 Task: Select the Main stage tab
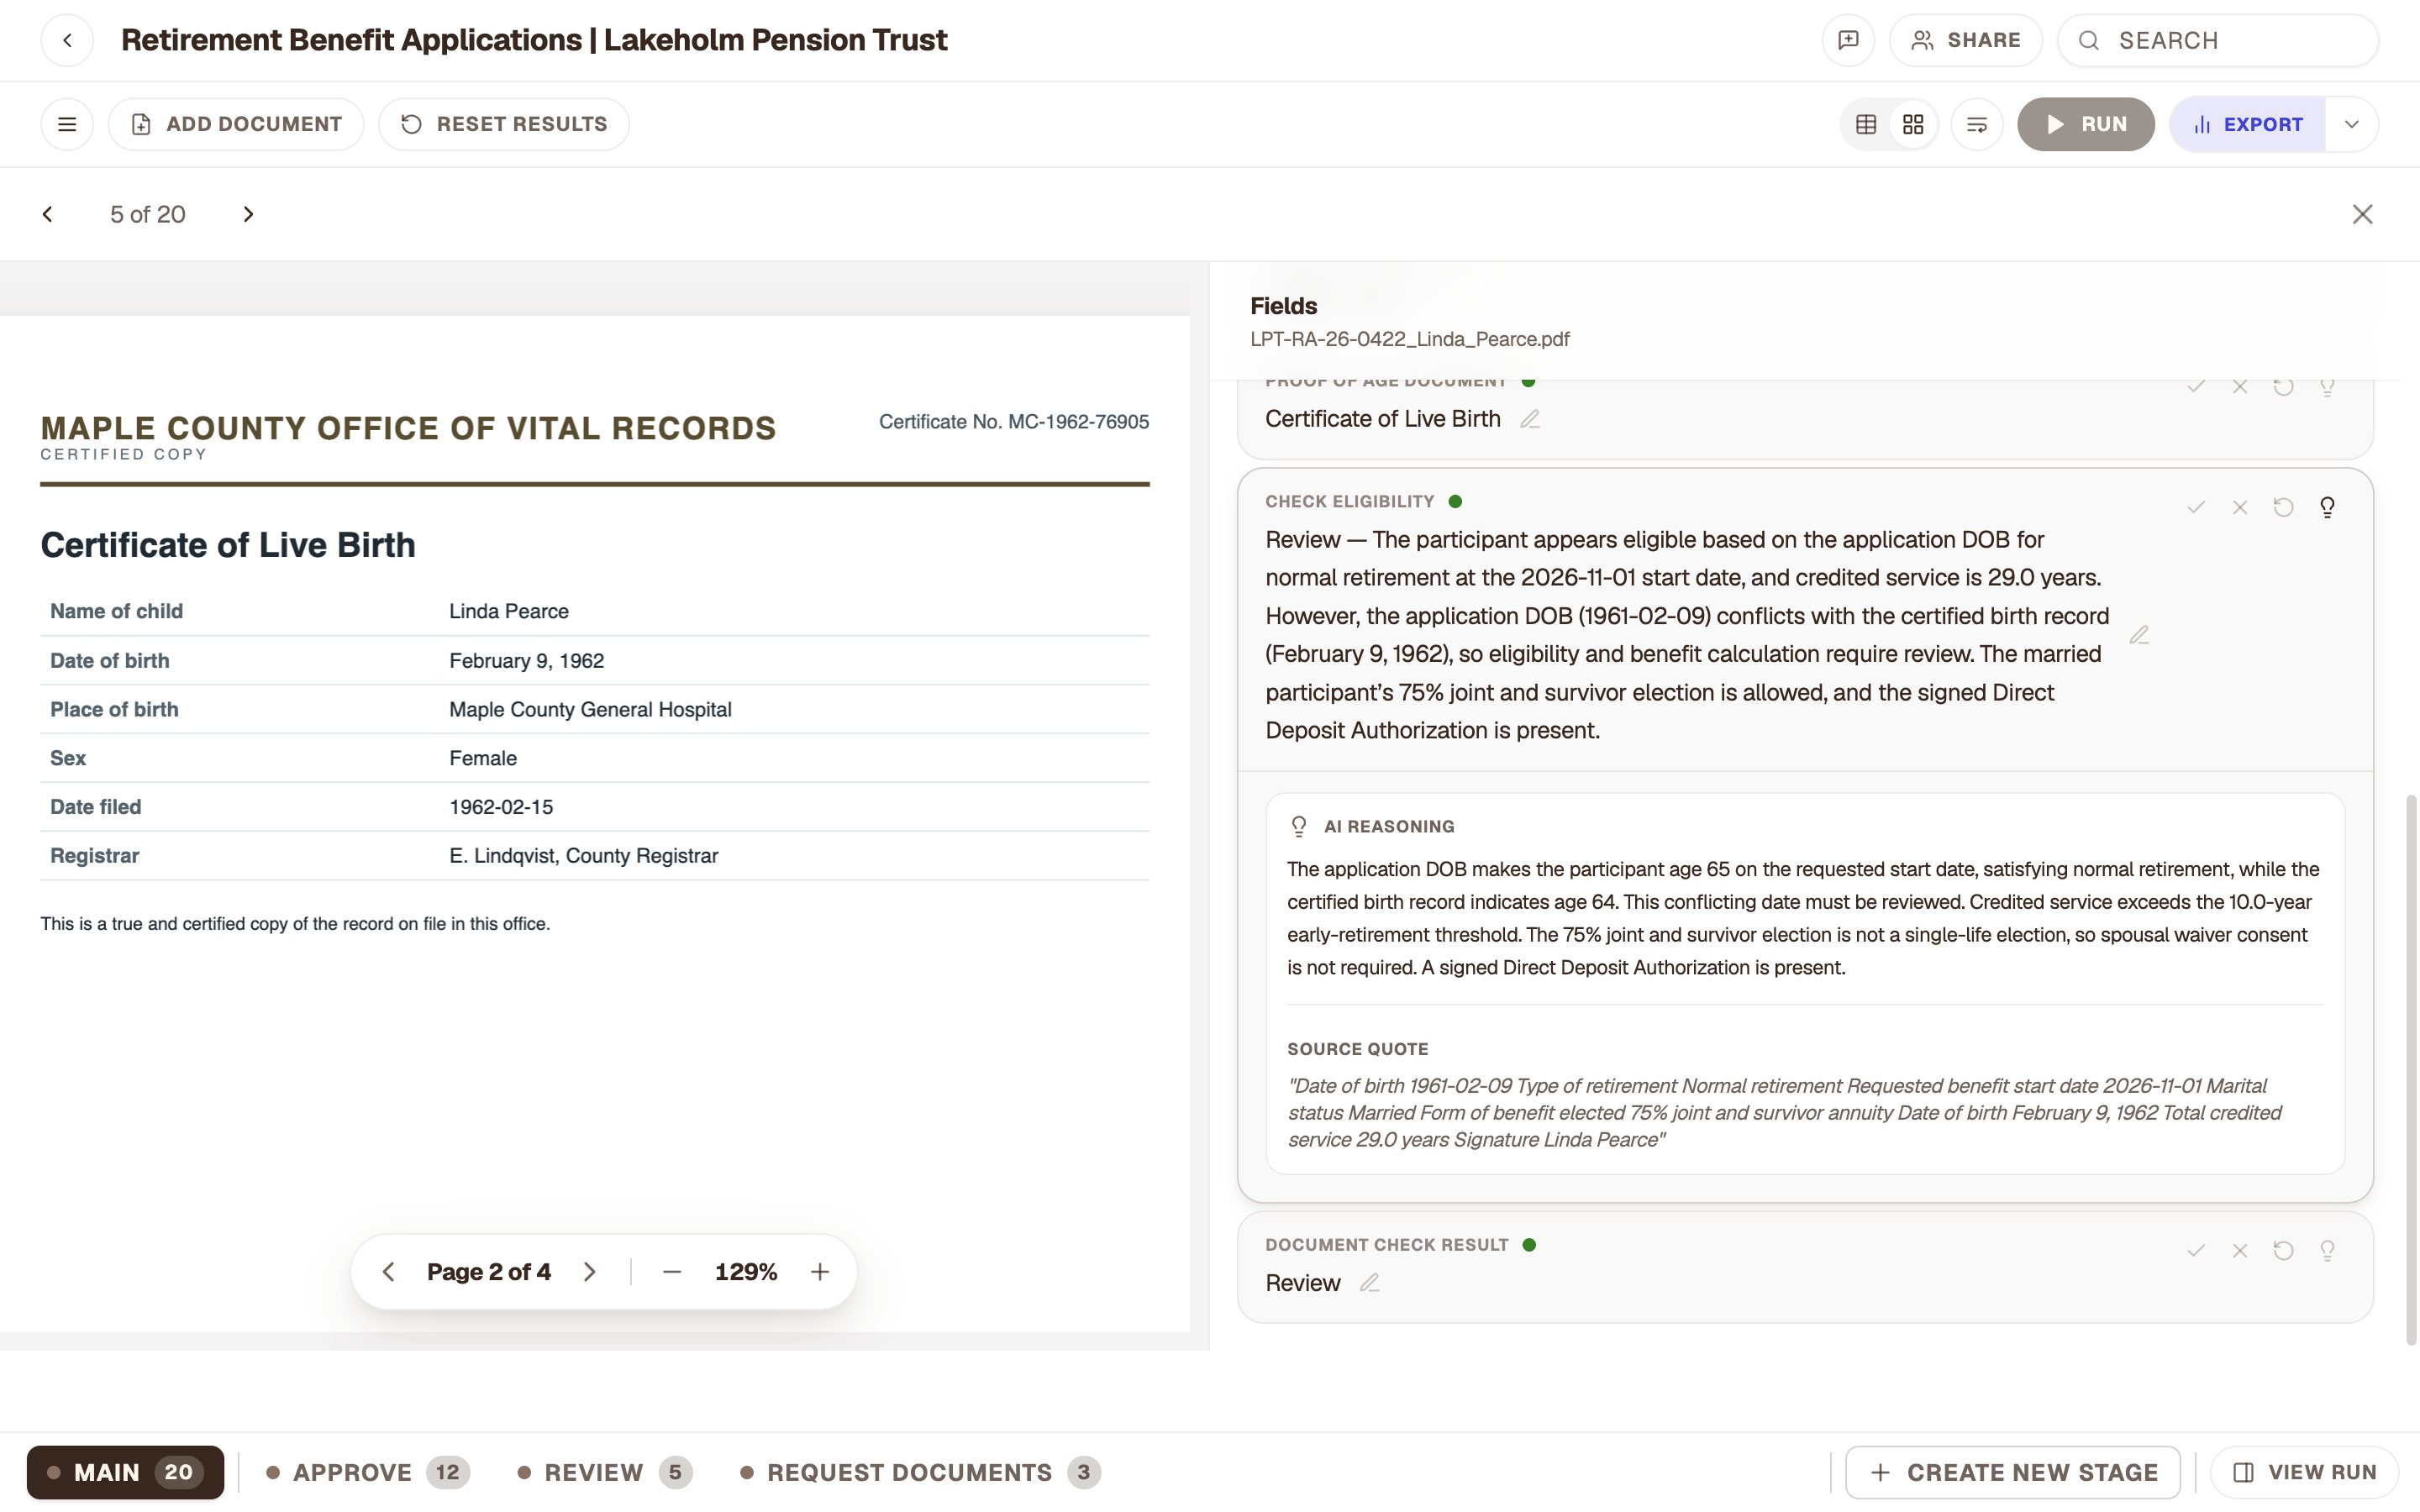pyautogui.click(x=125, y=1472)
